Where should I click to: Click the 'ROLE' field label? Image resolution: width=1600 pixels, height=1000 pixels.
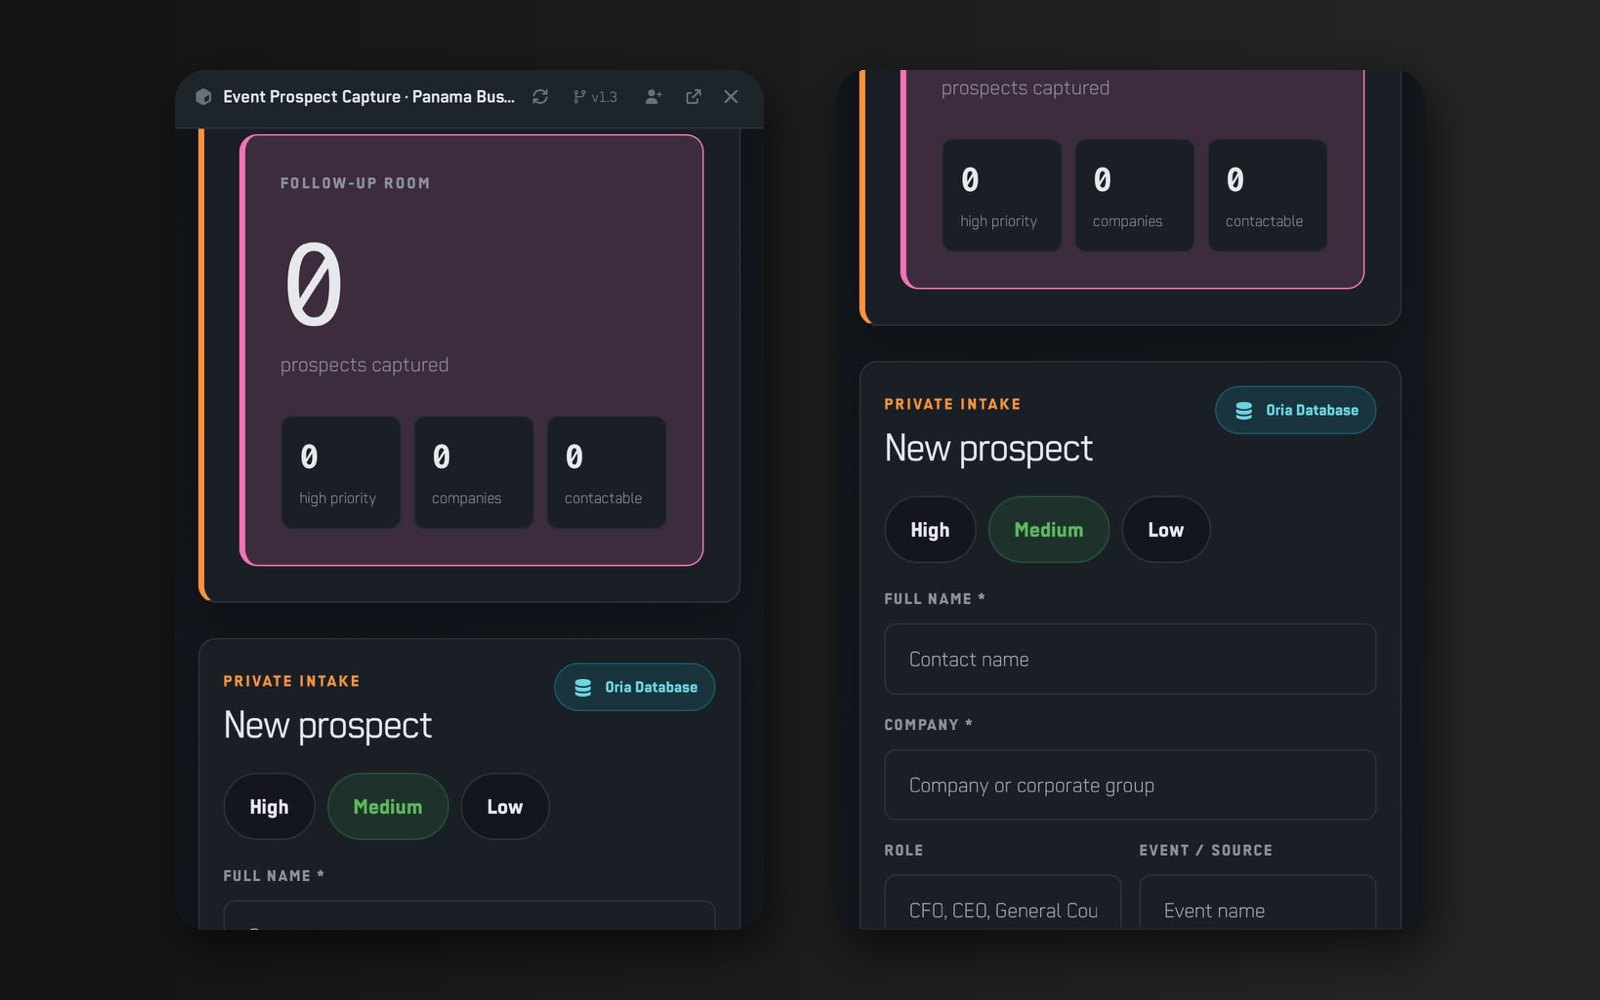pos(904,850)
